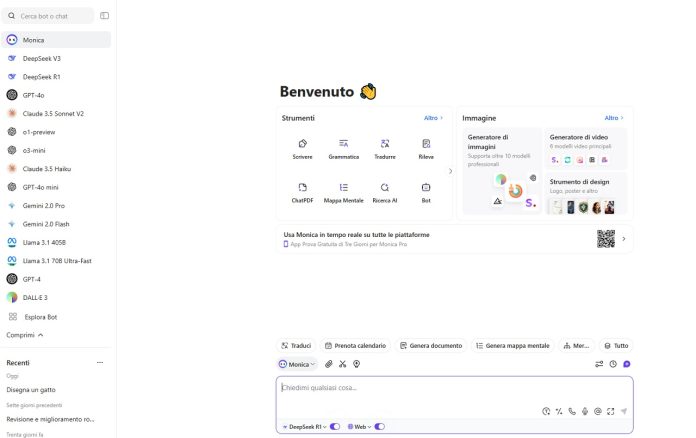Click the quick question clock icon
Image resolution: width=696 pixels, height=438 pixels.
[x=546, y=411]
